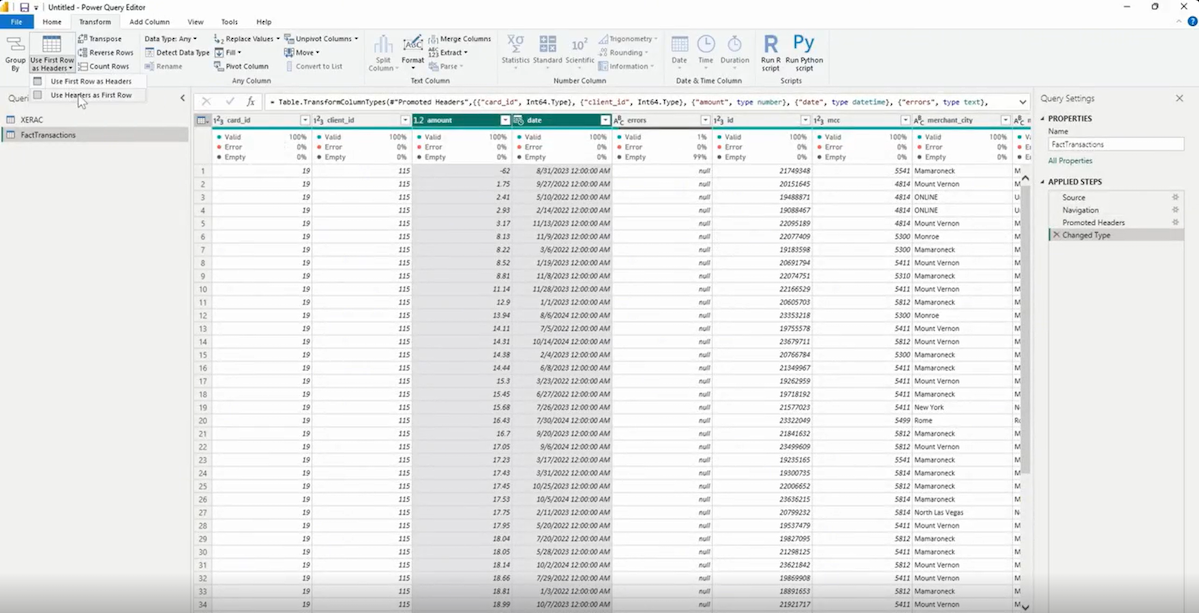Open settings gear for Navigation step

tap(1175, 210)
